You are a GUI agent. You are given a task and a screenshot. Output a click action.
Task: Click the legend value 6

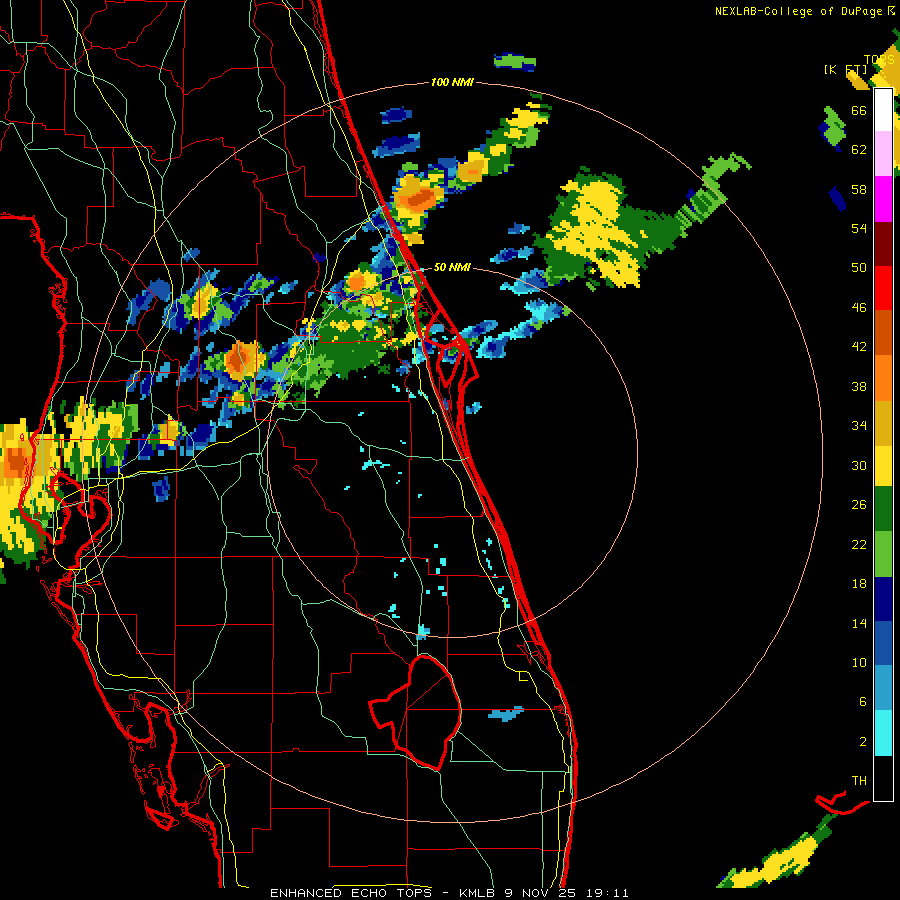[863, 701]
